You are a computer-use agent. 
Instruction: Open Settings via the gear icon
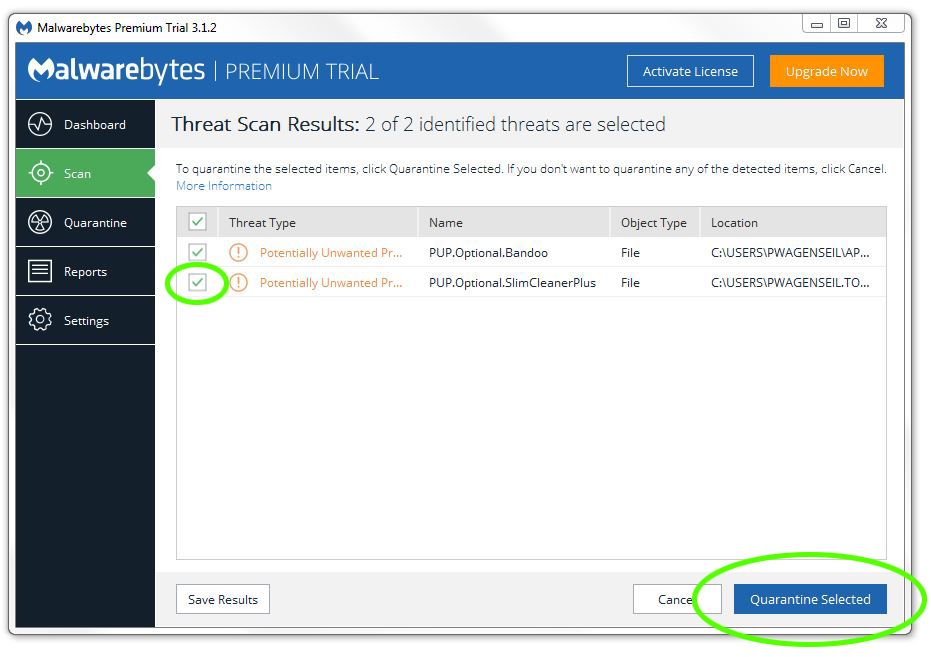click(38, 320)
